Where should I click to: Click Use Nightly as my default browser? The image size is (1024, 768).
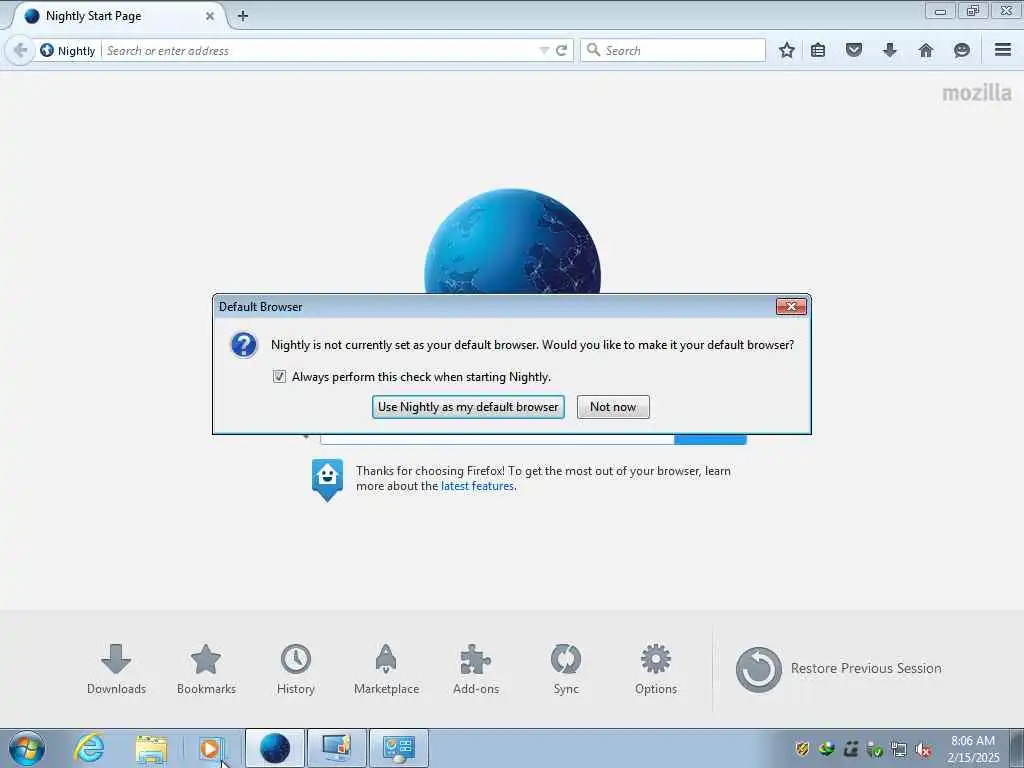(468, 407)
